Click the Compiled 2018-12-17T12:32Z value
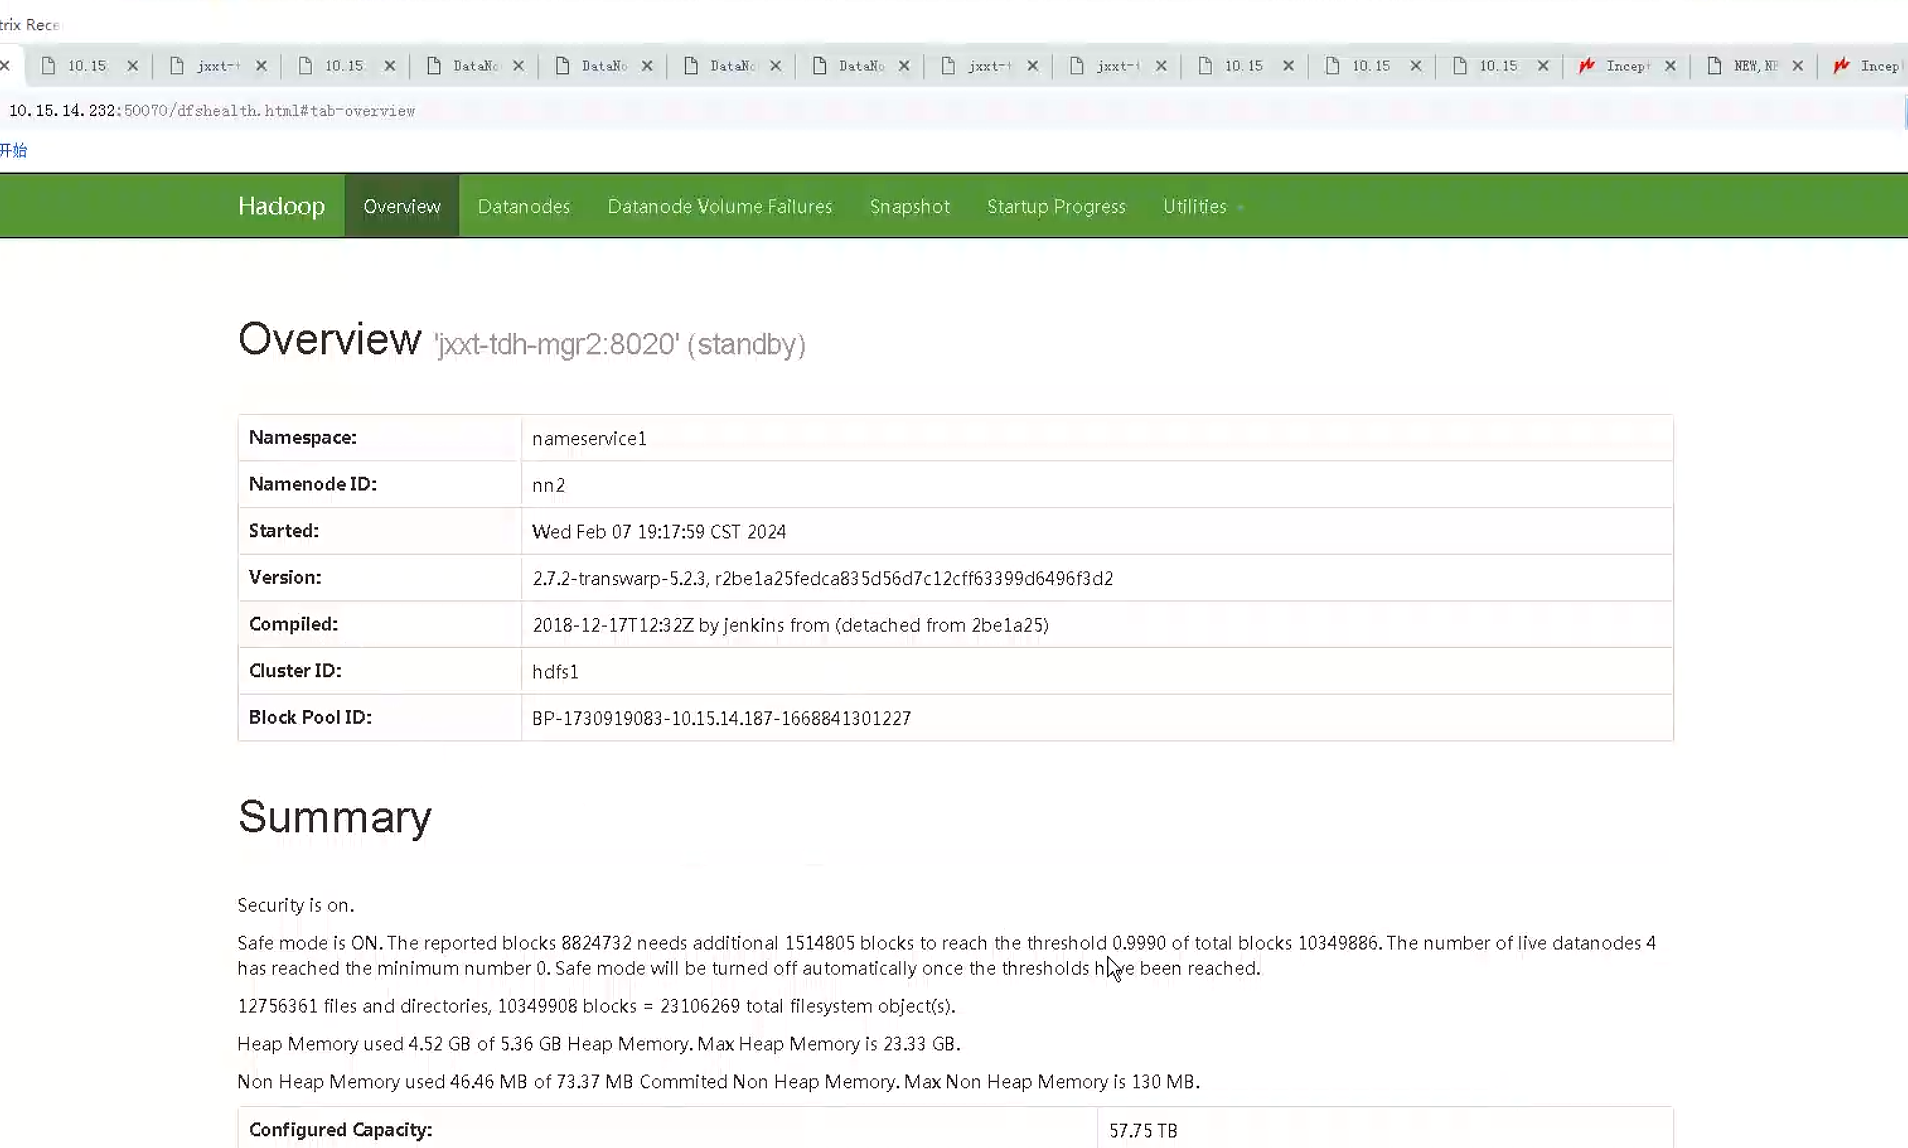The image size is (1908, 1148). pyautogui.click(x=790, y=625)
